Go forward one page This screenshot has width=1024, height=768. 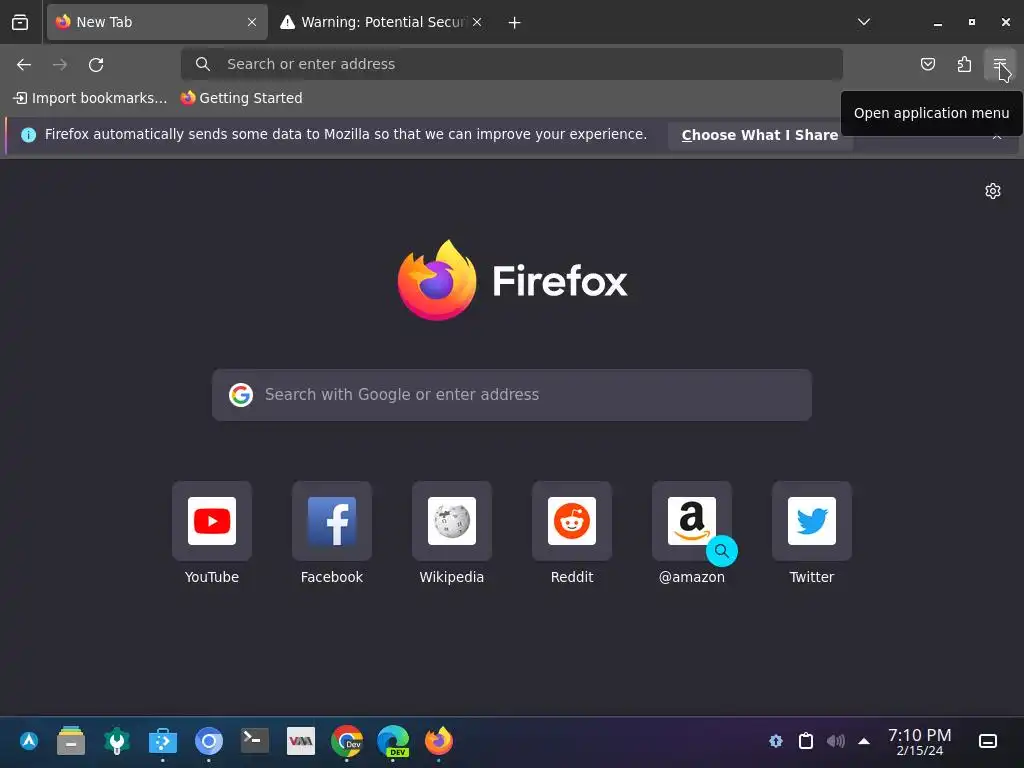(x=60, y=64)
